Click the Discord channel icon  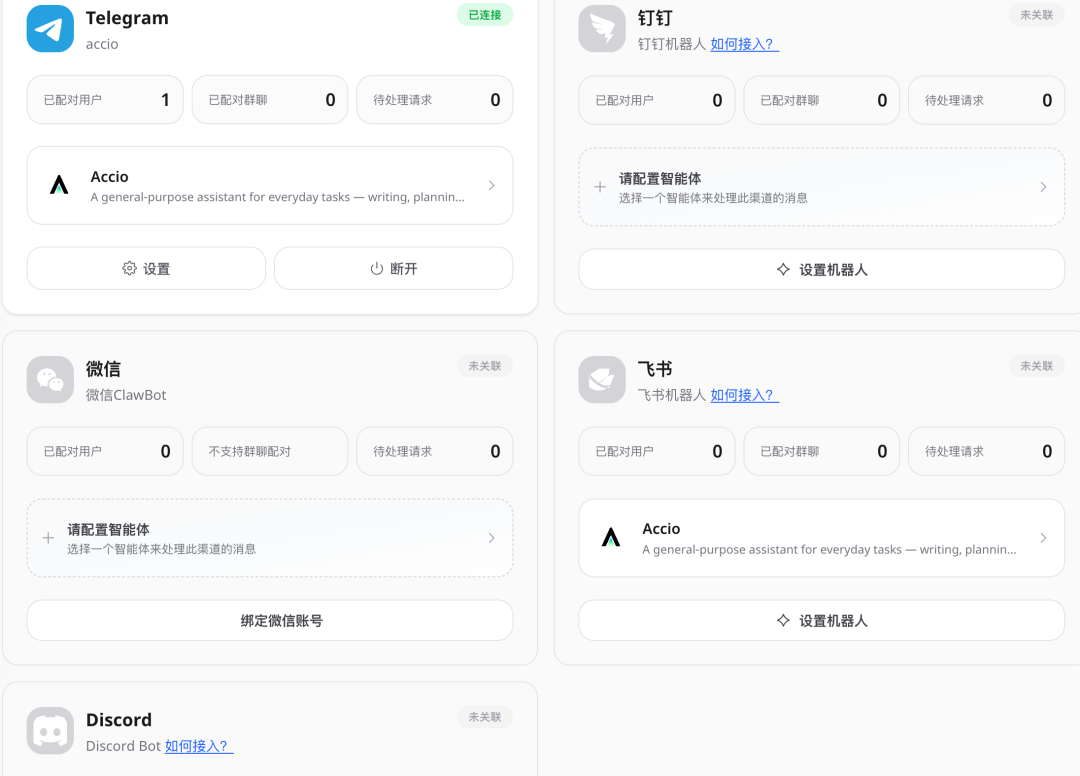tap(50, 730)
